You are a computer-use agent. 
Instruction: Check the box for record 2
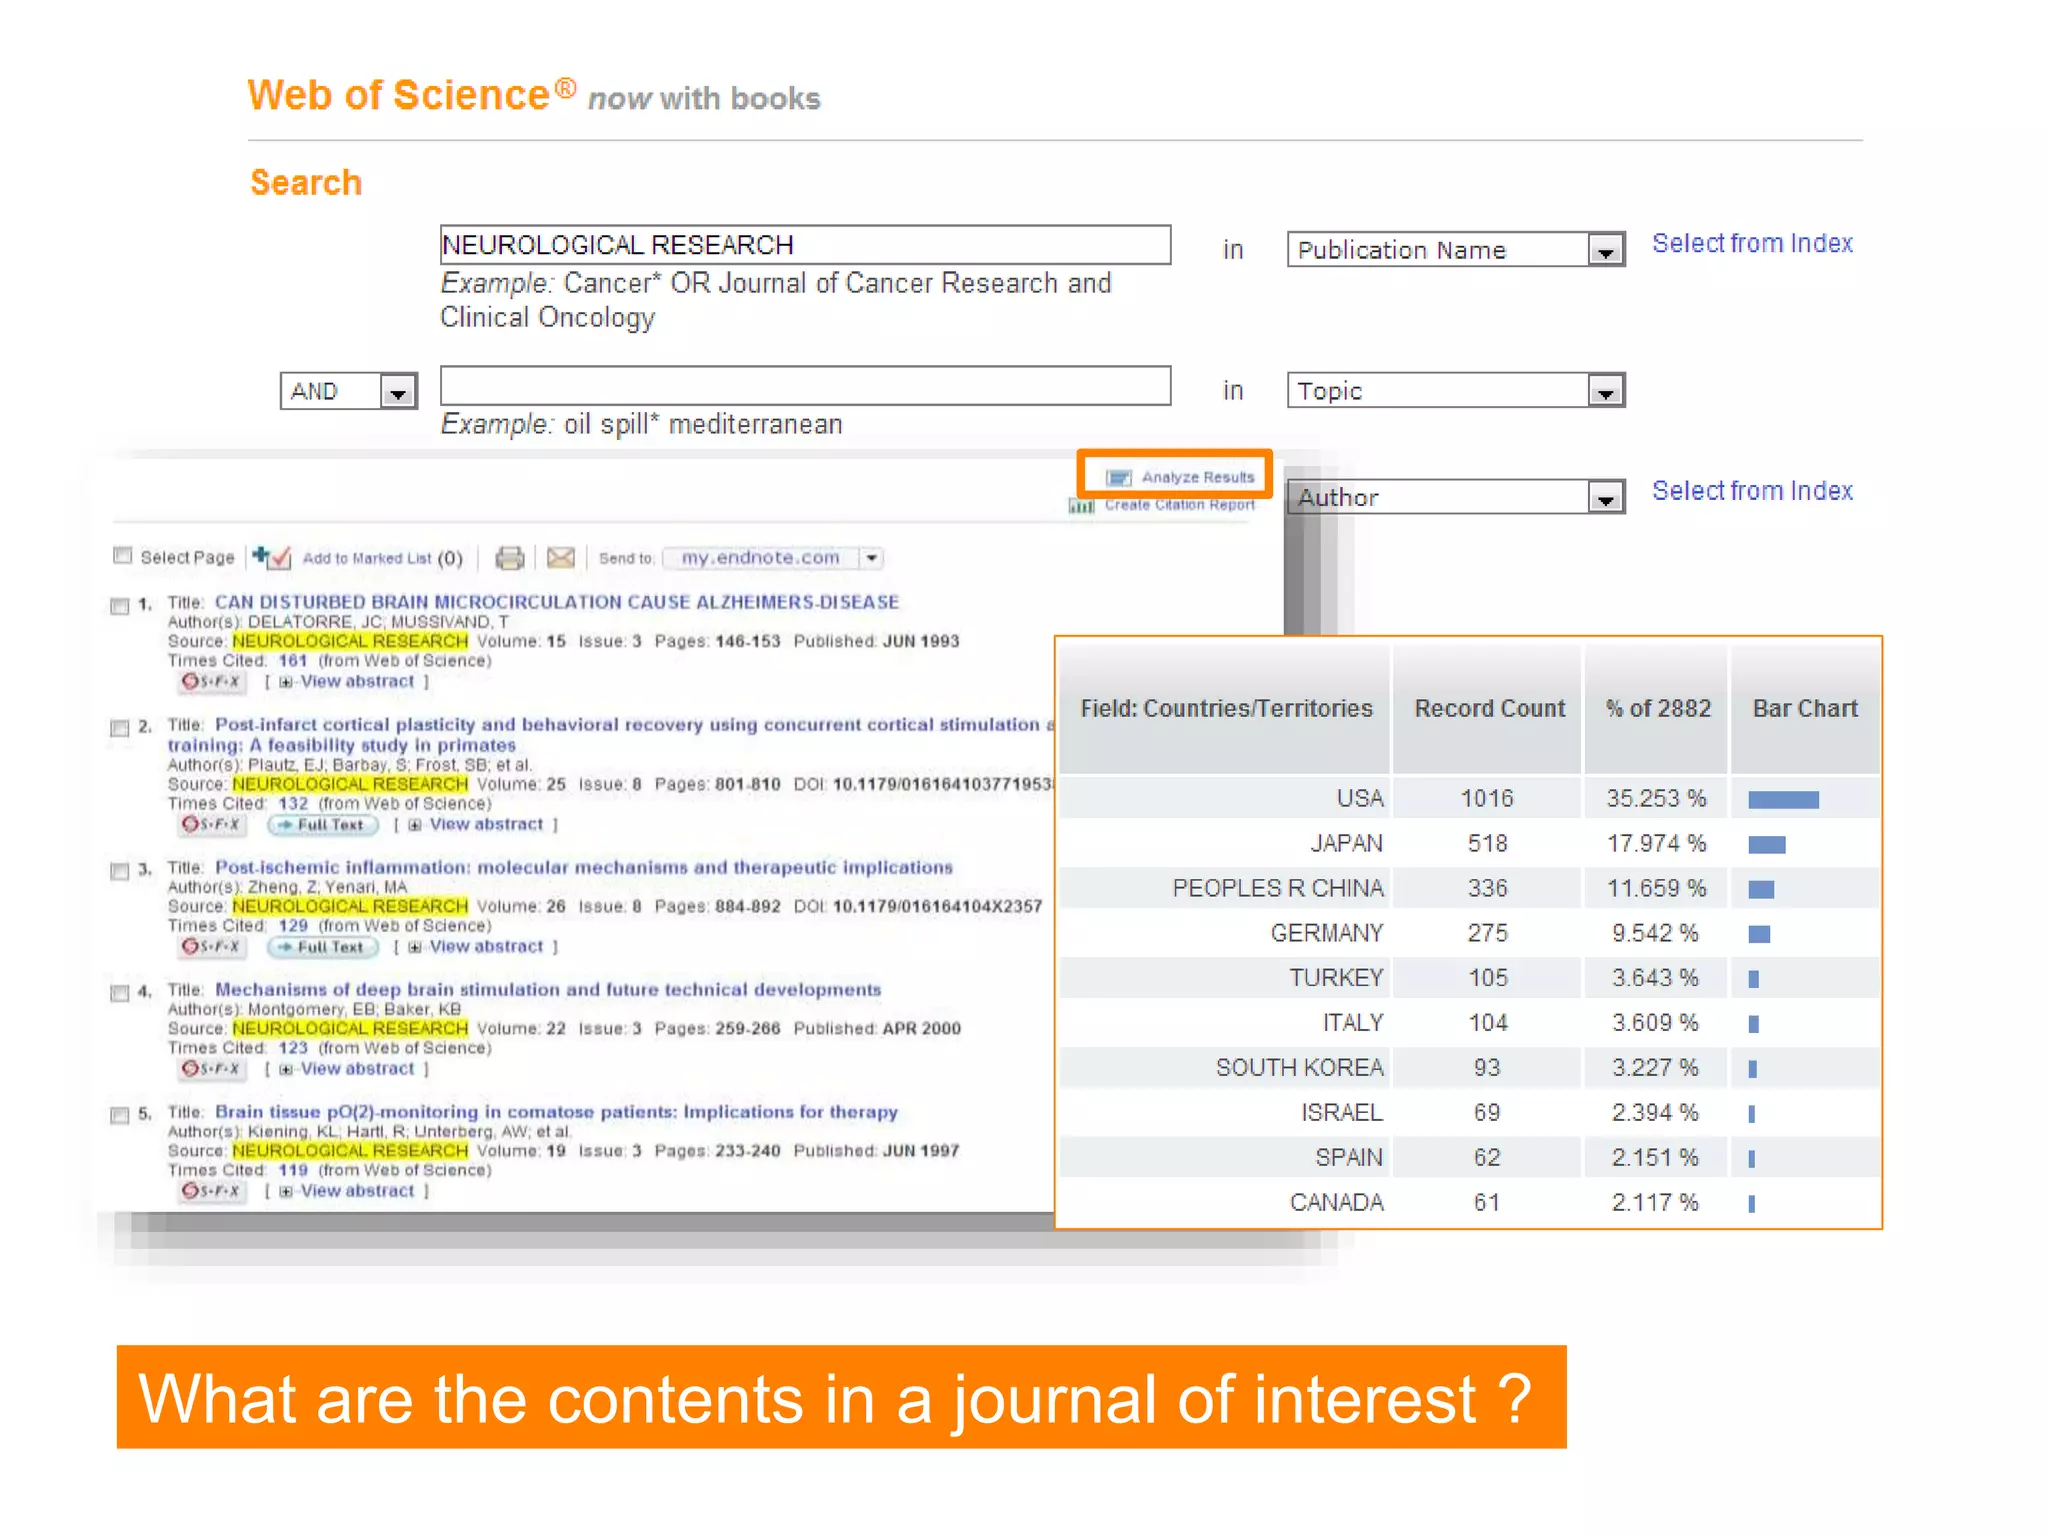coord(120,728)
